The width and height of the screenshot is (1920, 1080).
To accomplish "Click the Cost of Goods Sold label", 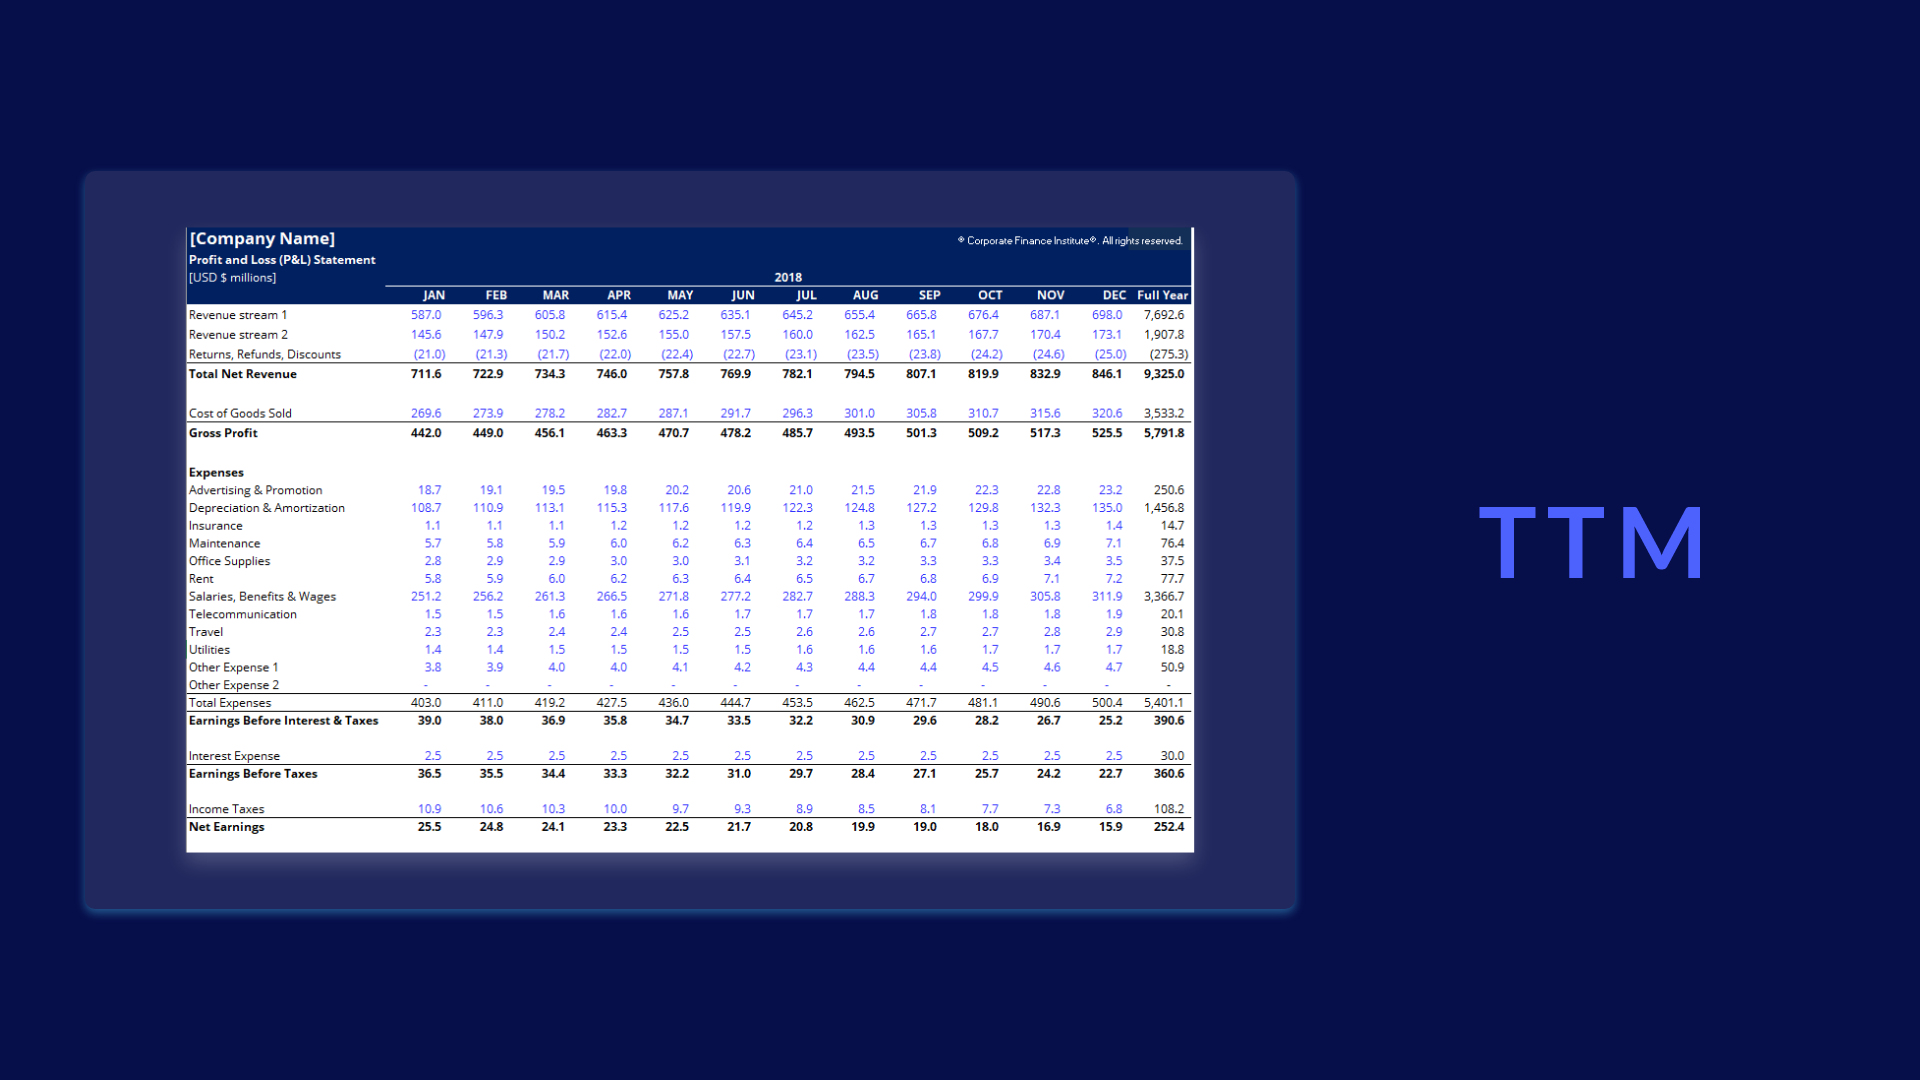I will [x=240, y=413].
